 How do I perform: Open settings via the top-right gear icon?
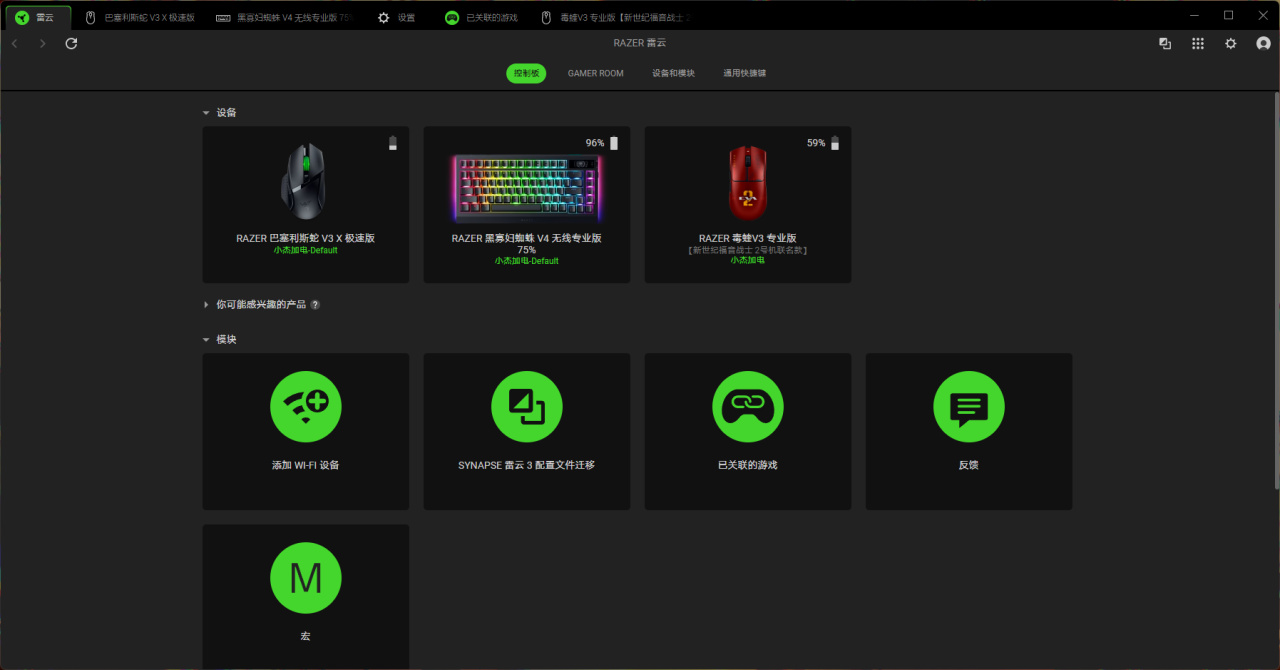[x=1231, y=44]
